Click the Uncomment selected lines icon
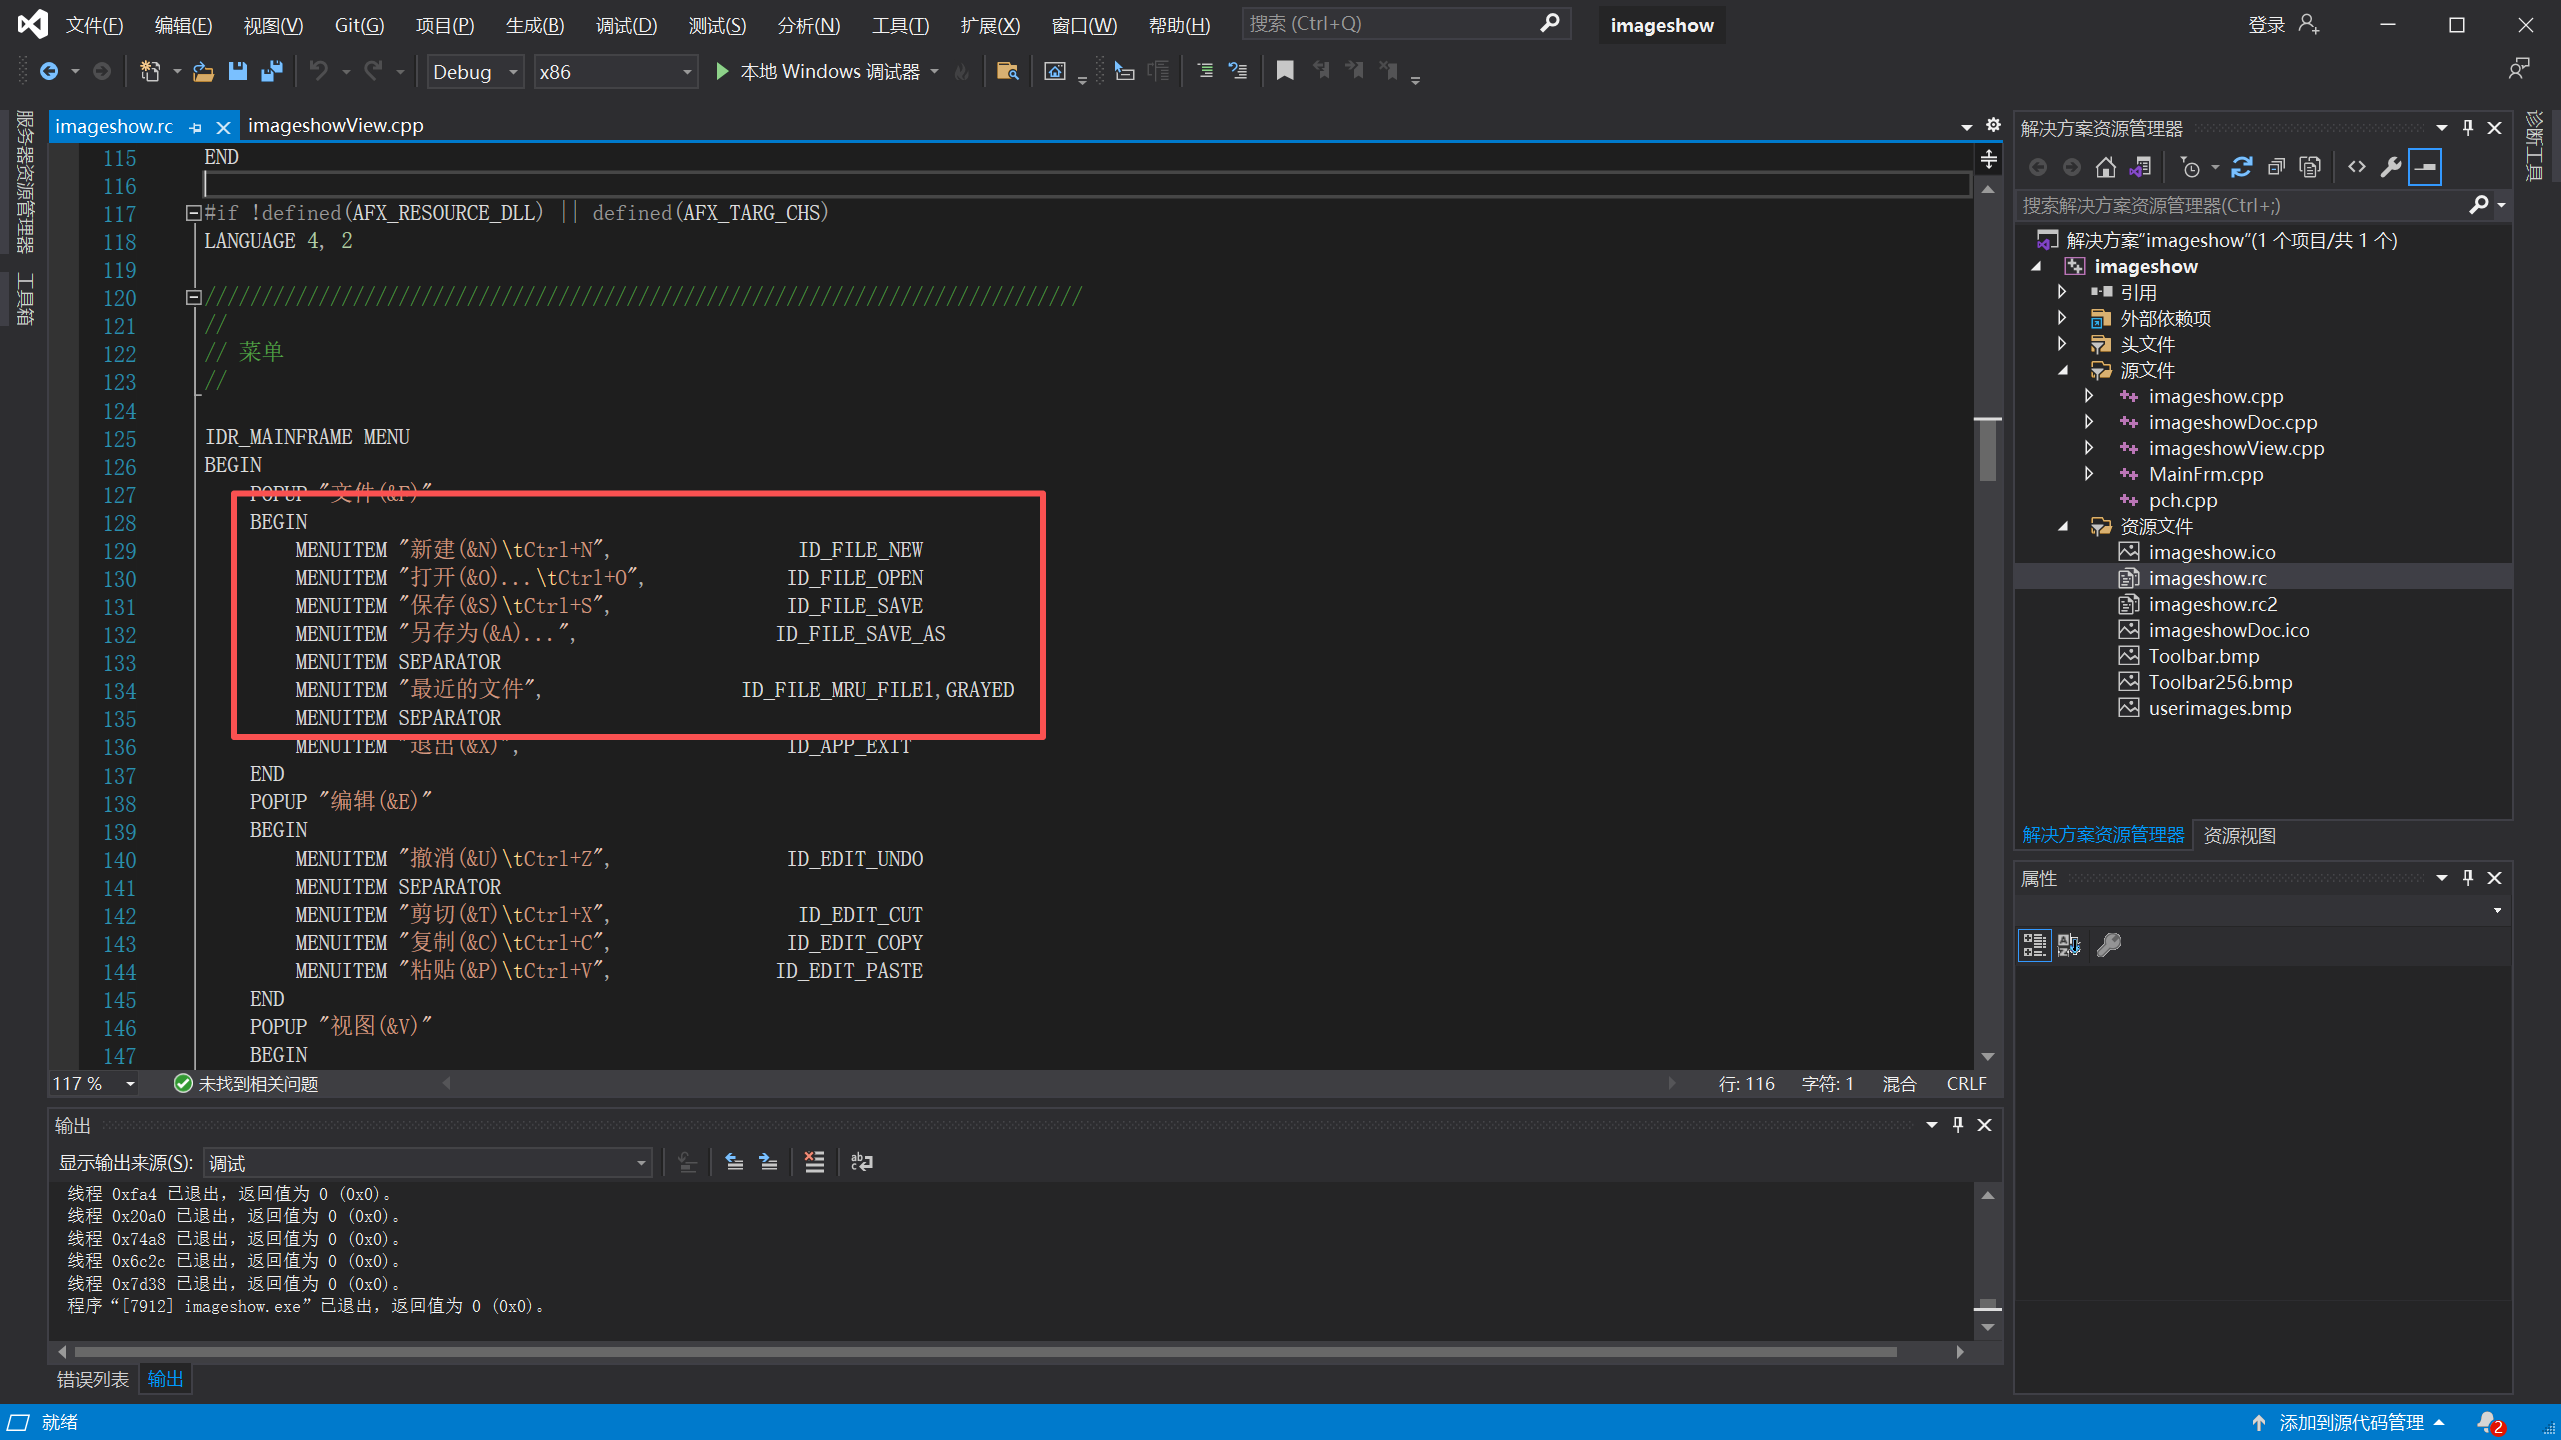 click(1238, 71)
